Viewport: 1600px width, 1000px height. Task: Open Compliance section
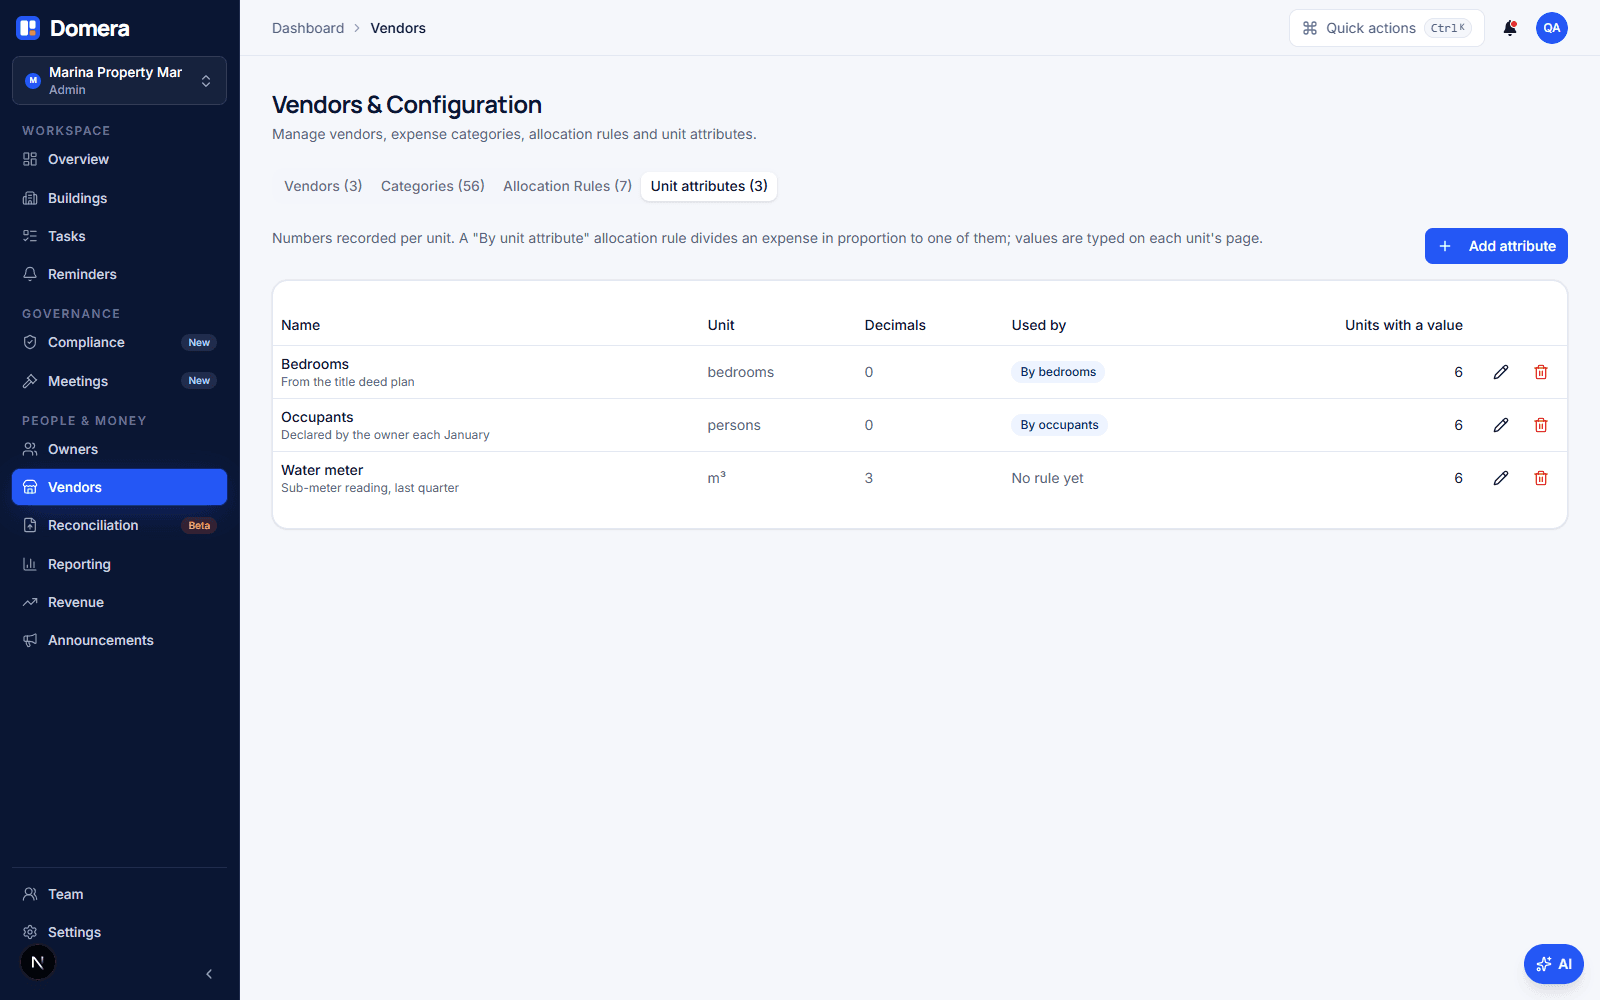point(119,342)
